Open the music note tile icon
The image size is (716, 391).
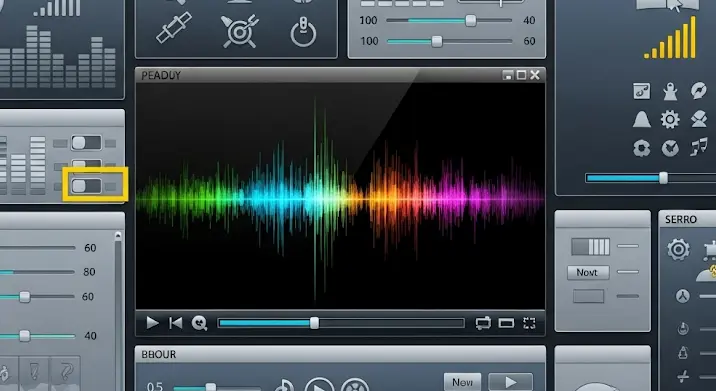[642, 91]
